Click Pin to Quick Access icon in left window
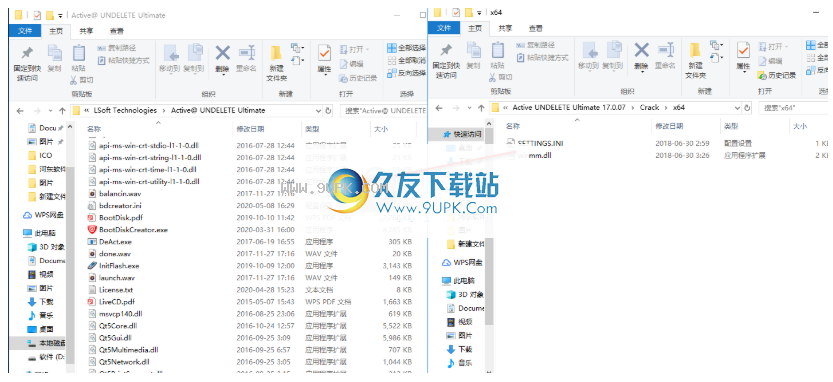This screenshot has width=833, height=382. [27, 54]
